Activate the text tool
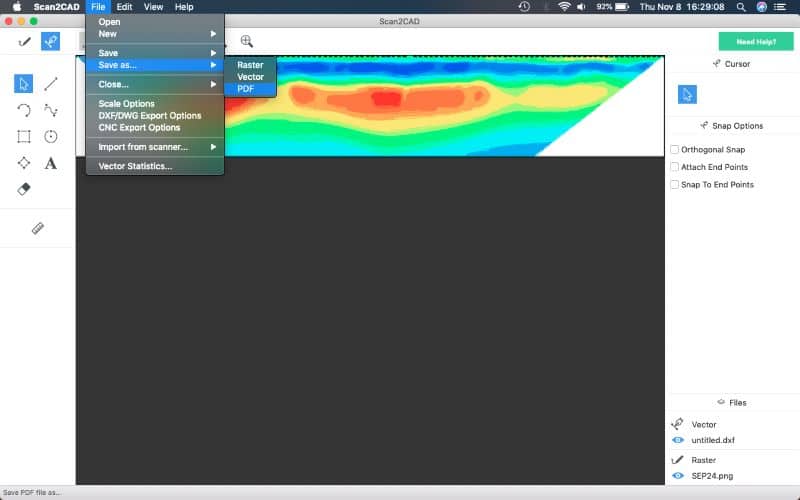This screenshot has height=500, width=800. 51,163
